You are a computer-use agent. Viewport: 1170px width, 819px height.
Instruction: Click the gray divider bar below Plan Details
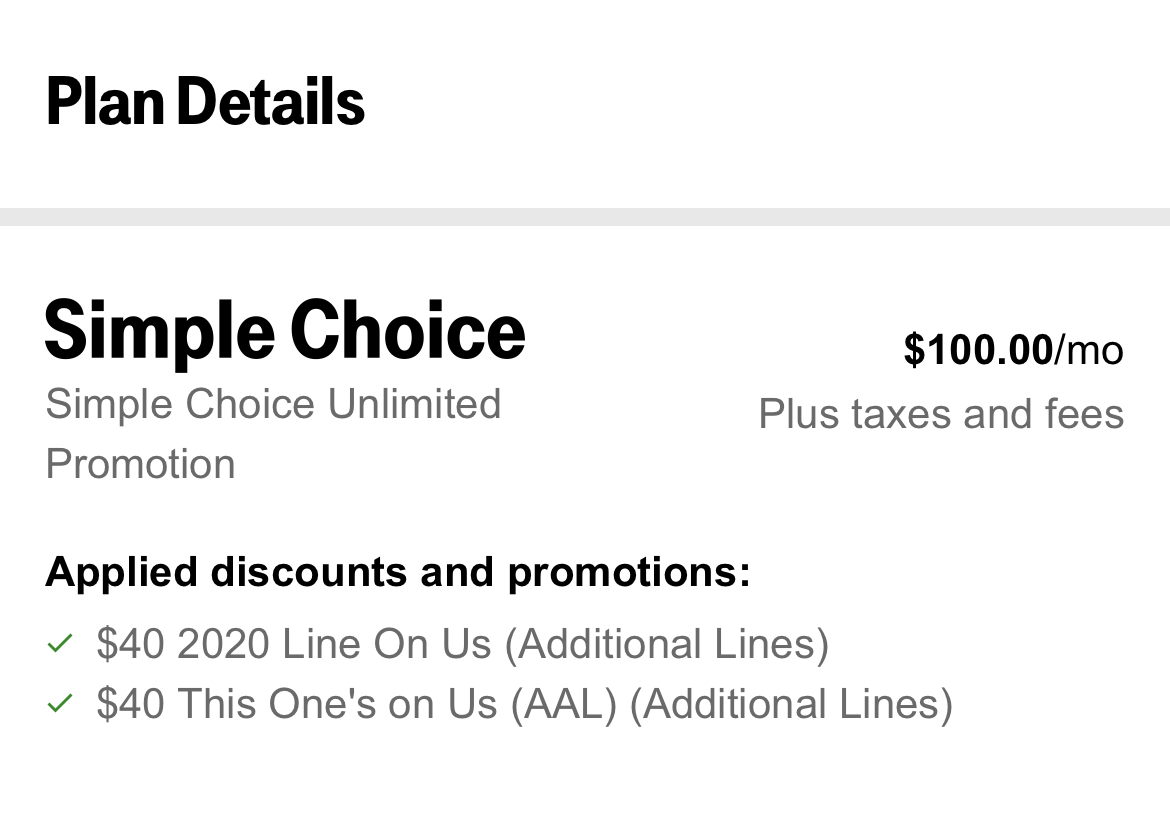pyautogui.click(x=585, y=217)
